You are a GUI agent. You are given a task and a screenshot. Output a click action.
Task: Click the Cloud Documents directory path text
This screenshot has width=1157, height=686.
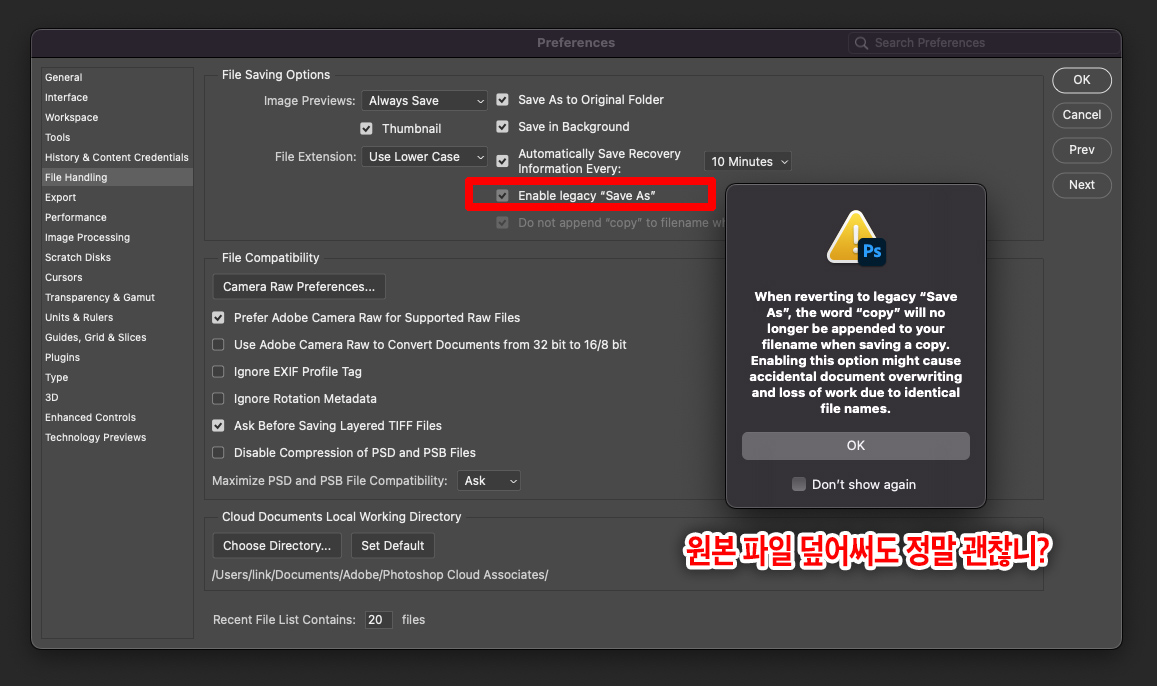tap(380, 575)
